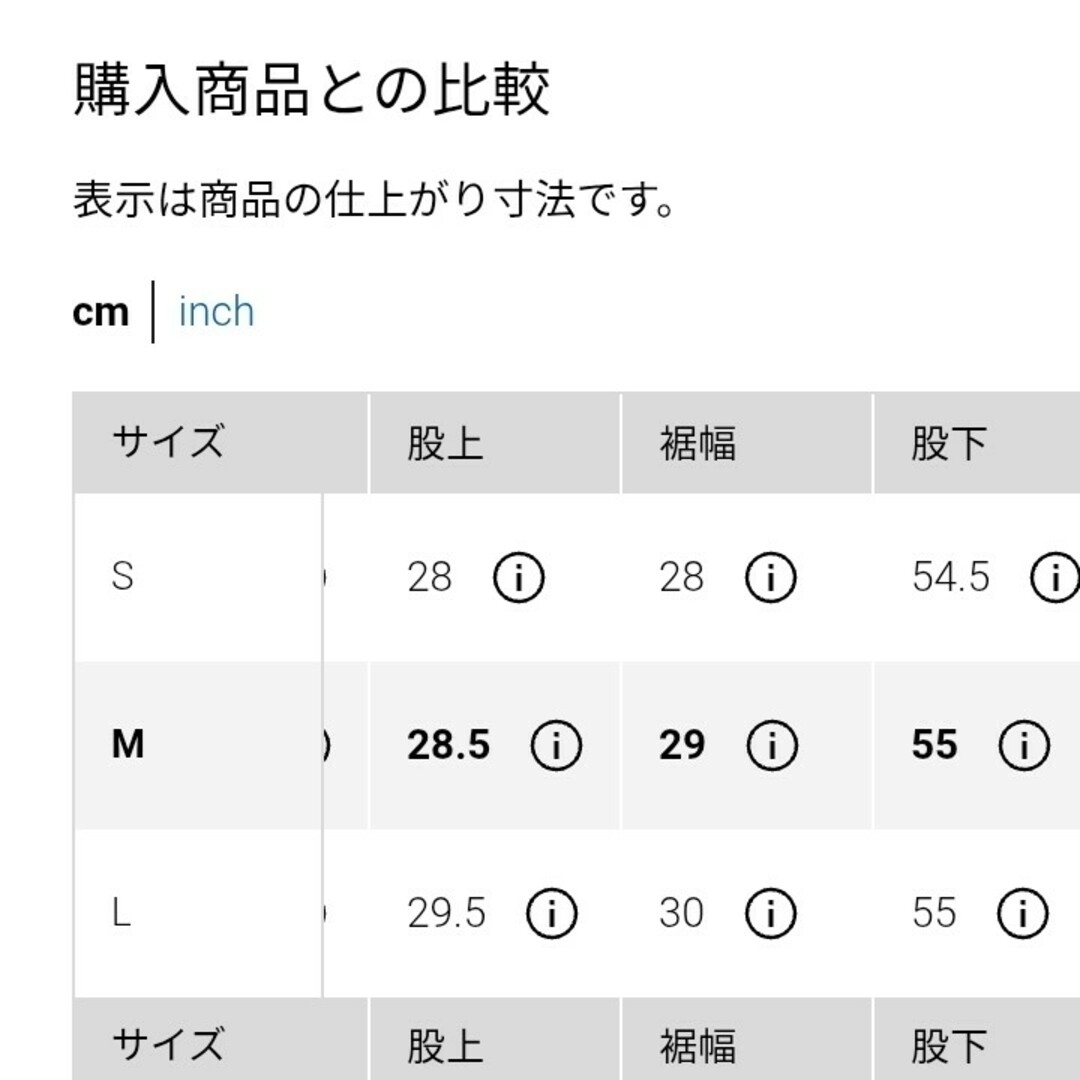Click the top サイズ column header
The height and width of the screenshot is (1080, 1080).
click(x=169, y=442)
